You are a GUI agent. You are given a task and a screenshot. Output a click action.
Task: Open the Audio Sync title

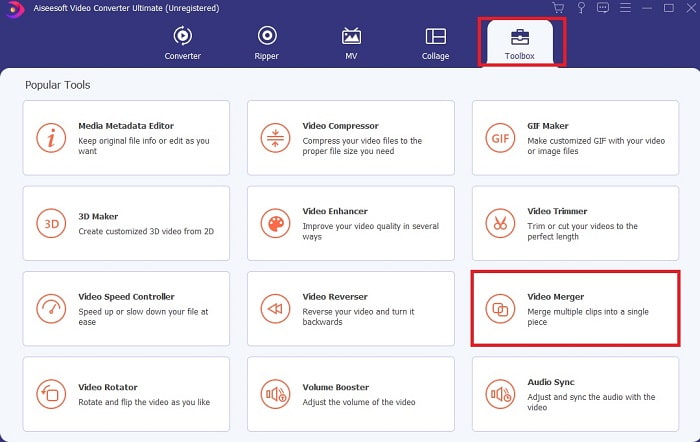551,382
